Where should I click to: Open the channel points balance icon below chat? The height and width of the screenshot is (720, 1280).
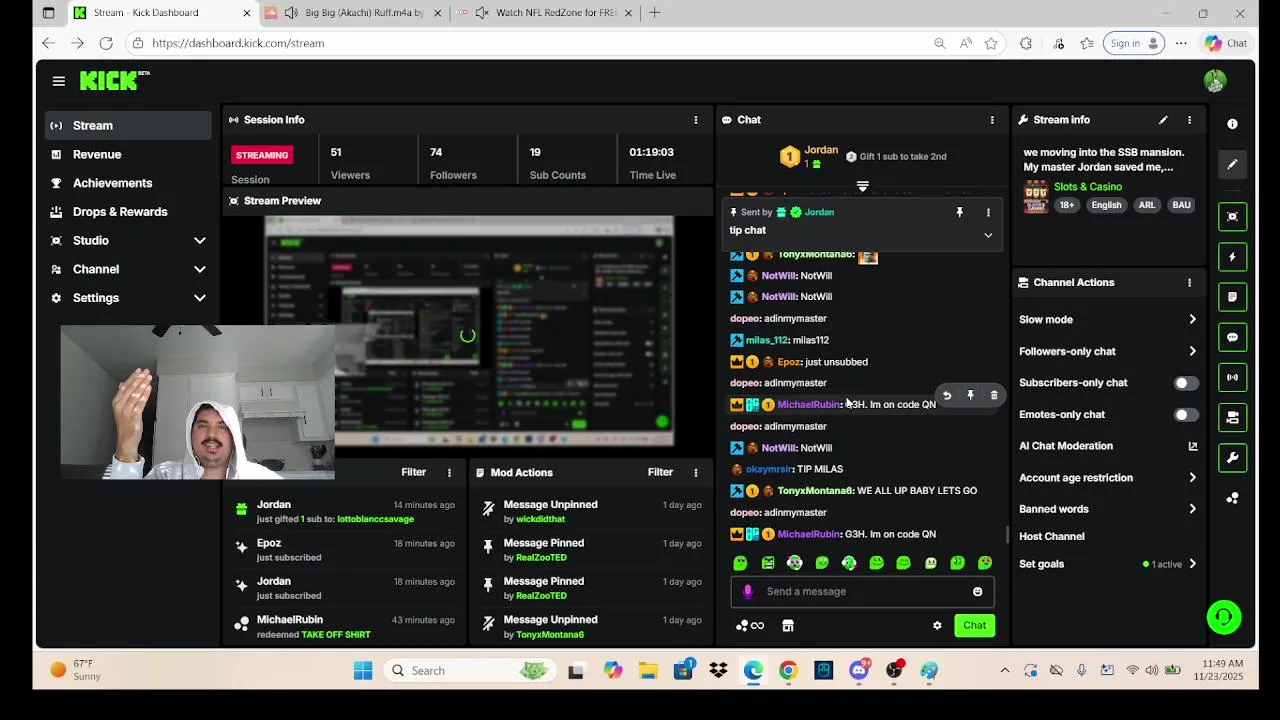[x=750, y=626]
